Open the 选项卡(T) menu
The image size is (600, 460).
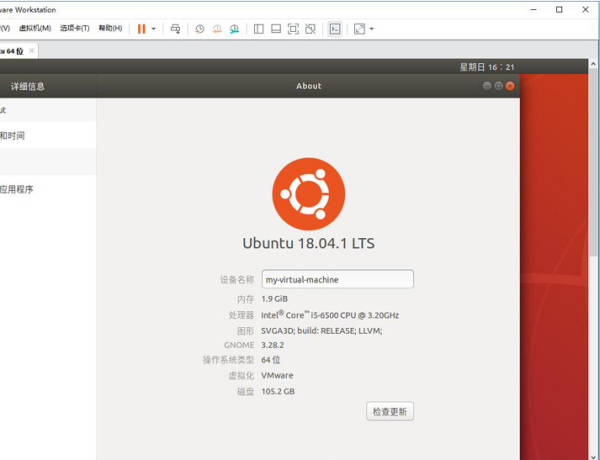[x=75, y=28]
